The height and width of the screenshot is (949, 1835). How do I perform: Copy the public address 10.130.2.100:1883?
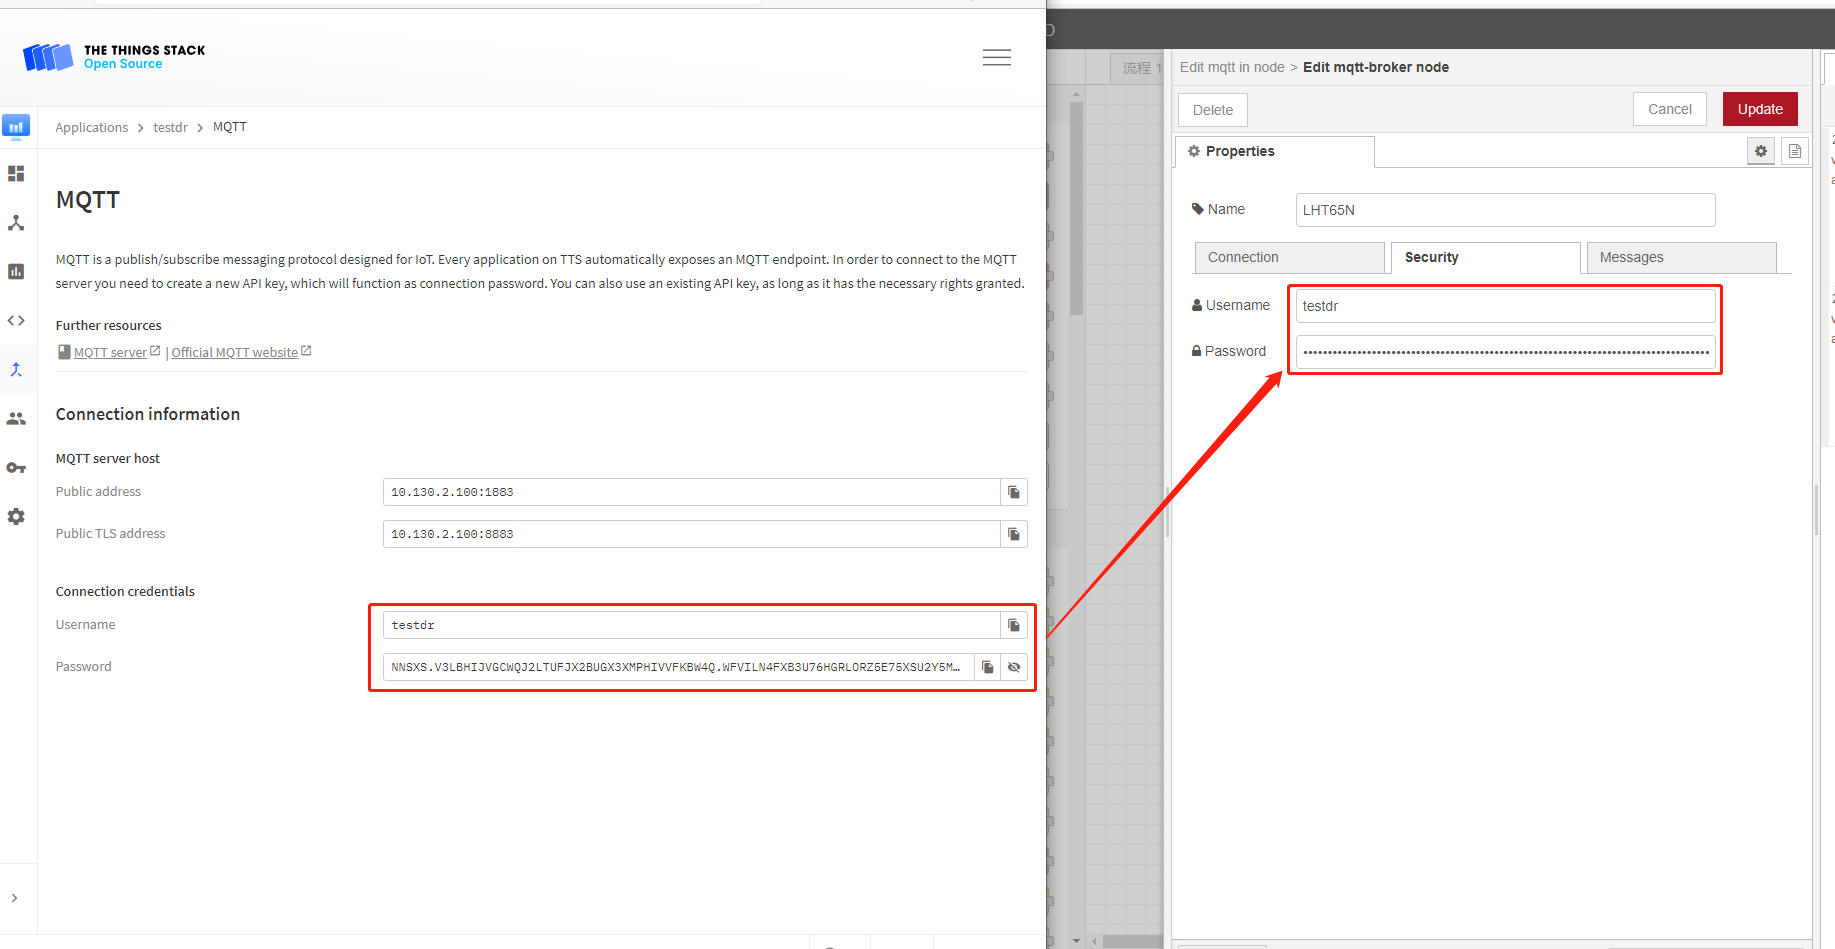point(1014,492)
